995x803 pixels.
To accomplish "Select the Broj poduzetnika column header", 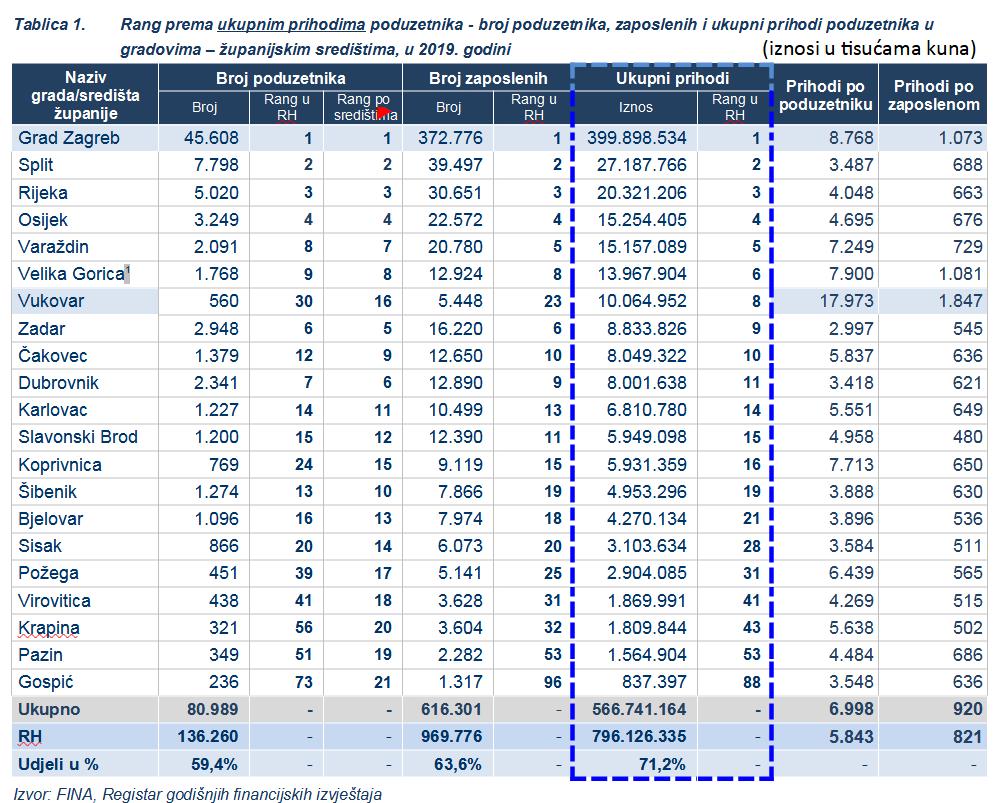I will [280, 78].
